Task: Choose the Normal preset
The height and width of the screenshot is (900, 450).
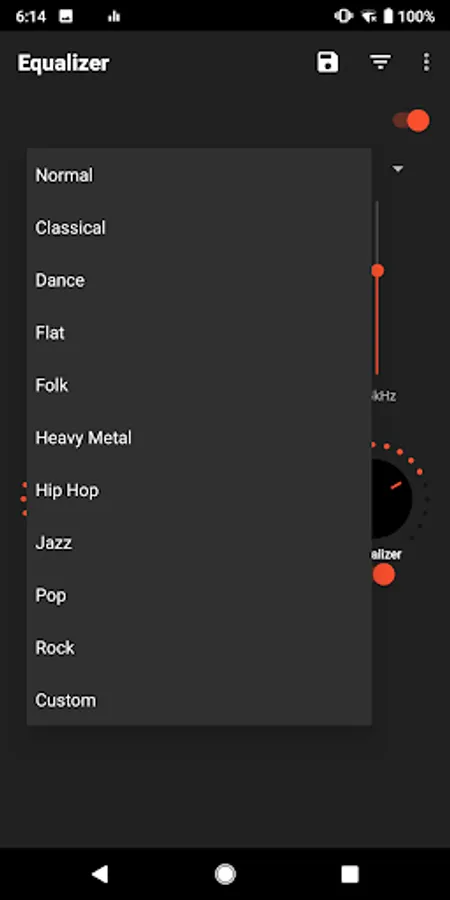Action: click(x=199, y=175)
